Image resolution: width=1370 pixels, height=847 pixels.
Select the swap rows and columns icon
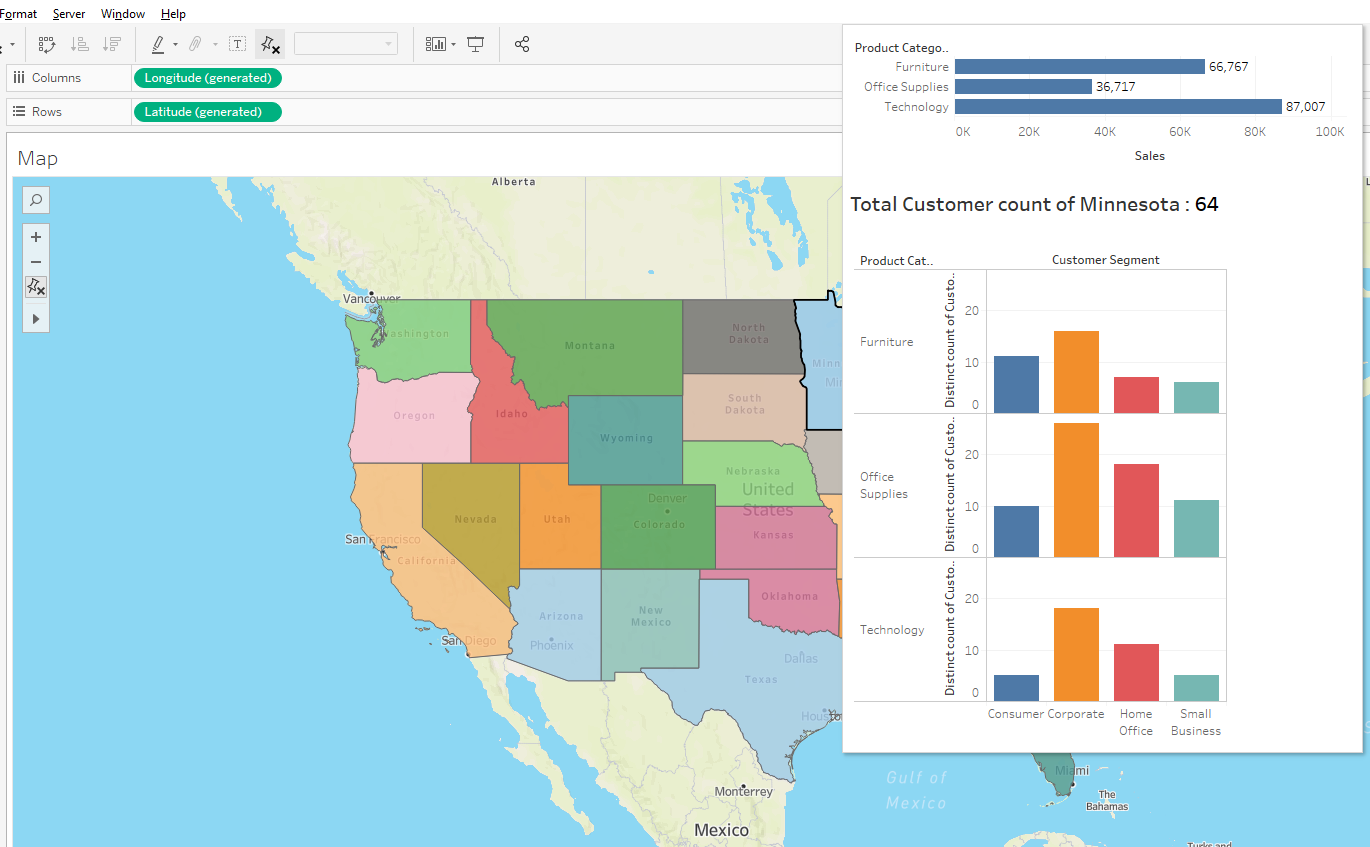(46, 44)
